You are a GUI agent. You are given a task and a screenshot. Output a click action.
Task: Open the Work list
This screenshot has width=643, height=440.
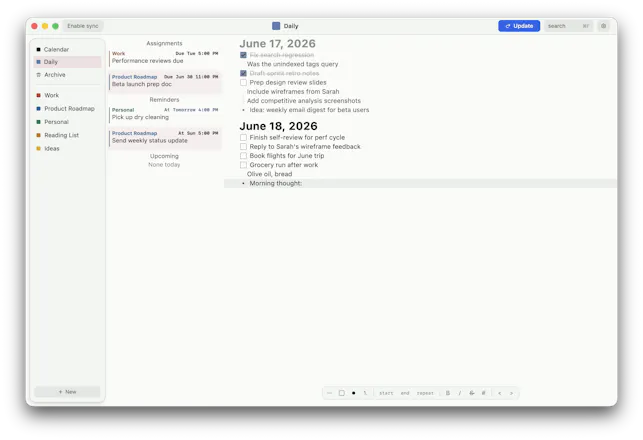(x=67, y=95)
